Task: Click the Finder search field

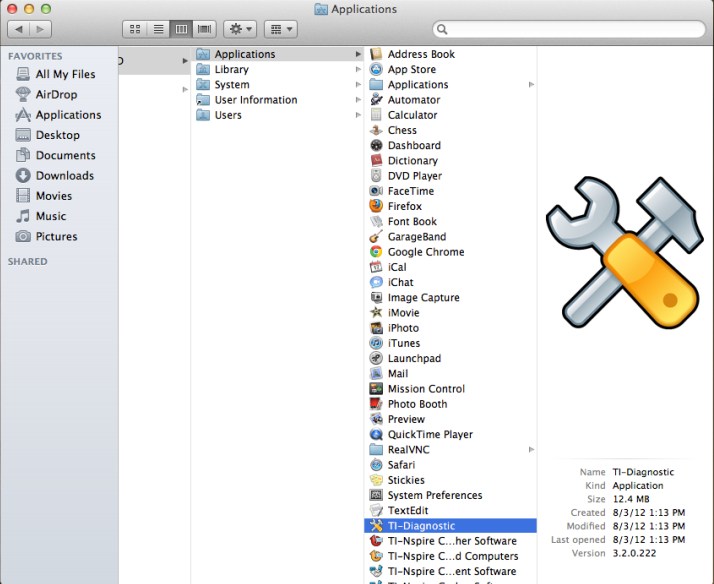Action: 569,29
